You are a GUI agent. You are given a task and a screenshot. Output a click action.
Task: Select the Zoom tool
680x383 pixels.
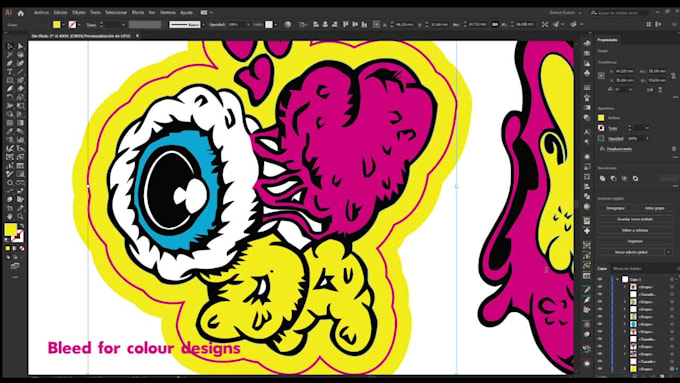coord(20,216)
